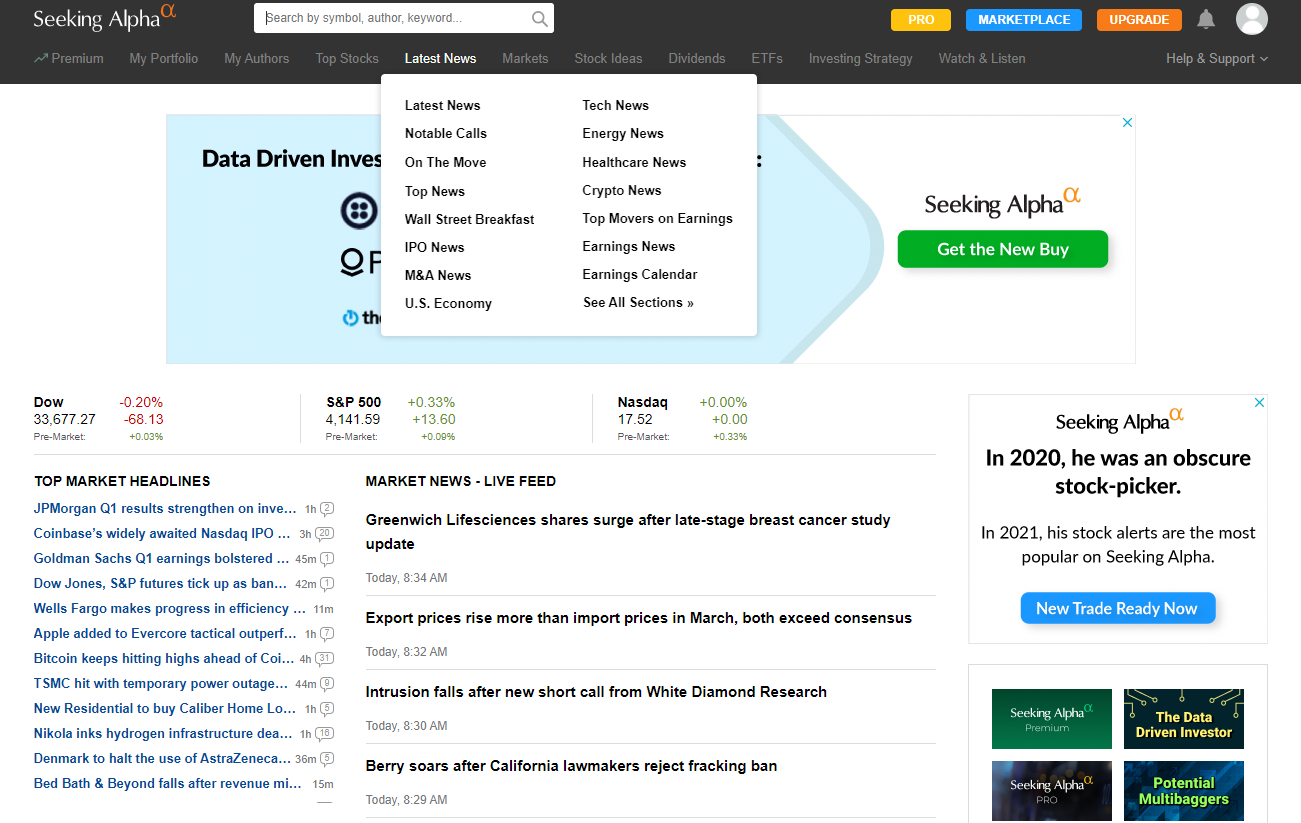The image size is (1301, 823).
Task: Click the orange UPGRADE button
Action: [x=1139, y=19]
